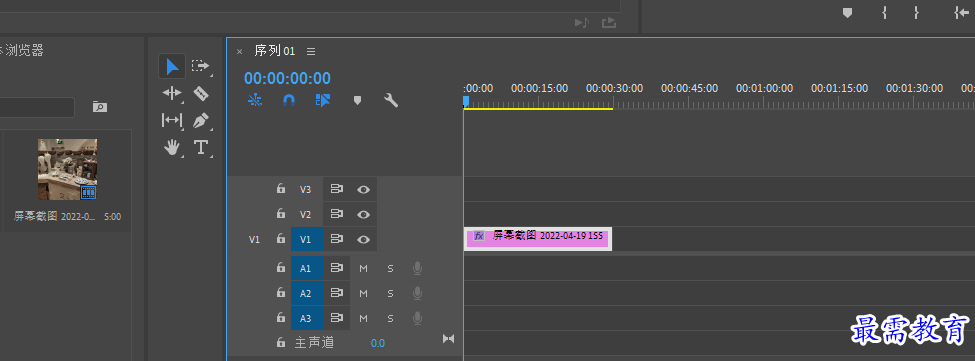Screen dimensions: 975x361
Task: Mute track A2
Action: click(x=364, y=293)
